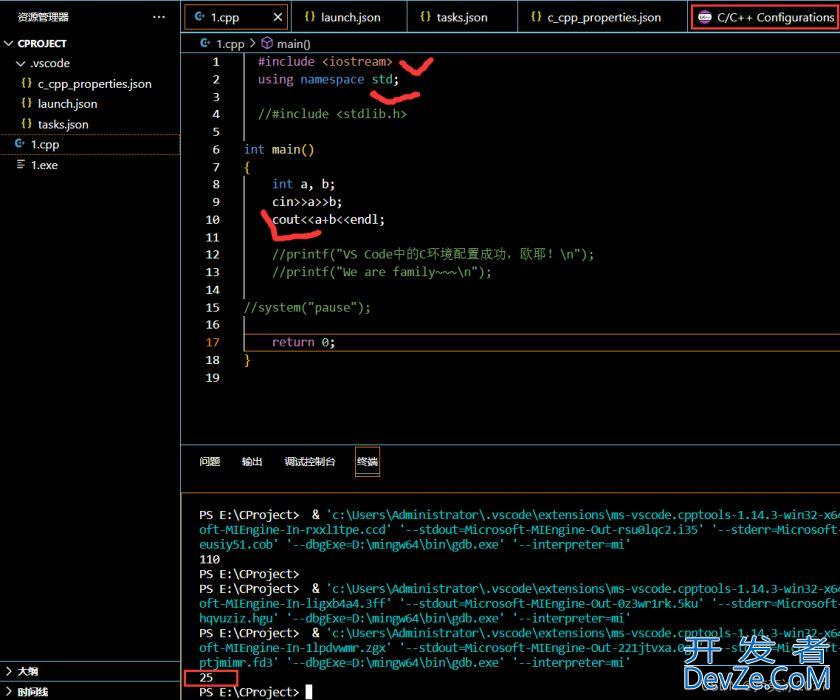Screen dimensions: 840x700
Task: Click the terminal output value 110
Action: 209,559
